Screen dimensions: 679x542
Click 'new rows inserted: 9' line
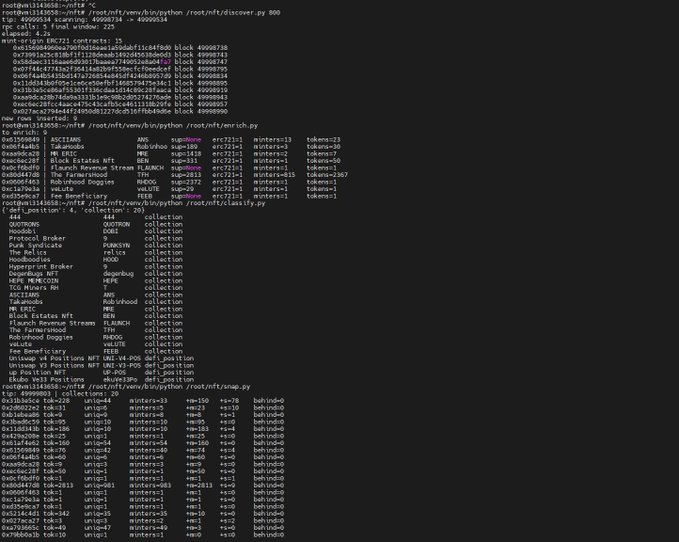pyautogui.click(x=39, y=118)
